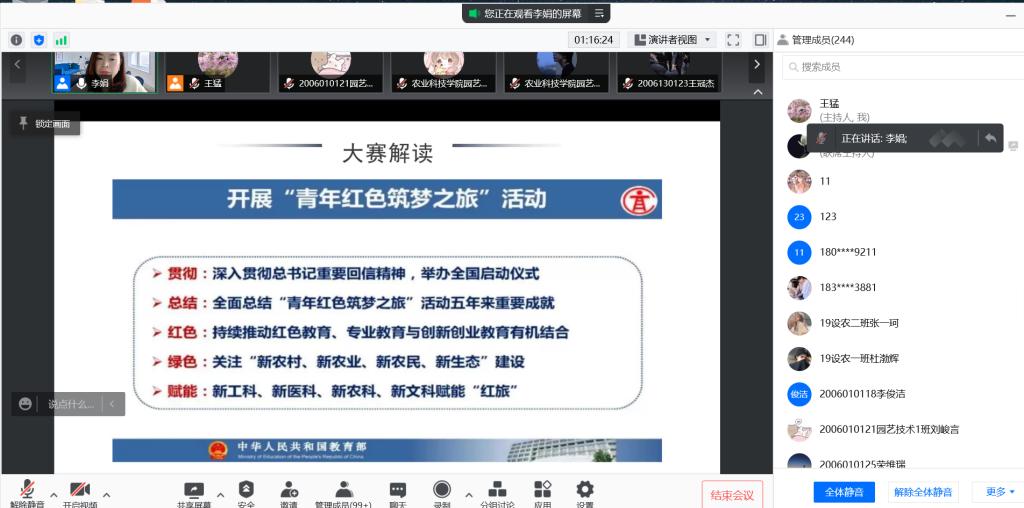Expand the share screen options arrow

(220, 494)
